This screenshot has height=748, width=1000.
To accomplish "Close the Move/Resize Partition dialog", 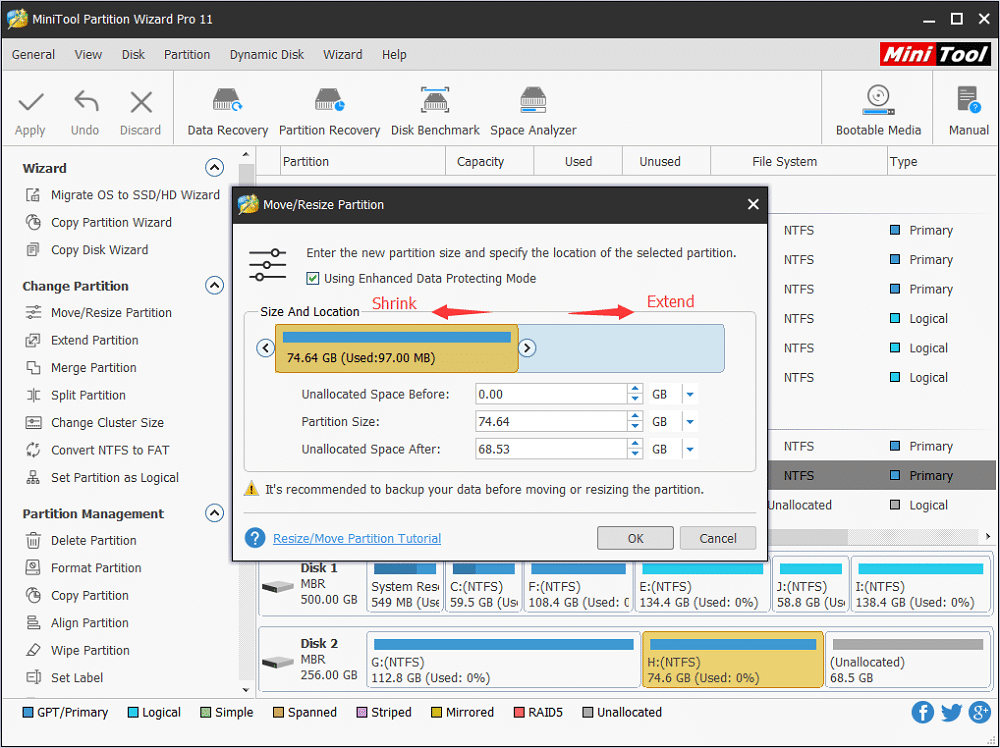I will 753,204.
